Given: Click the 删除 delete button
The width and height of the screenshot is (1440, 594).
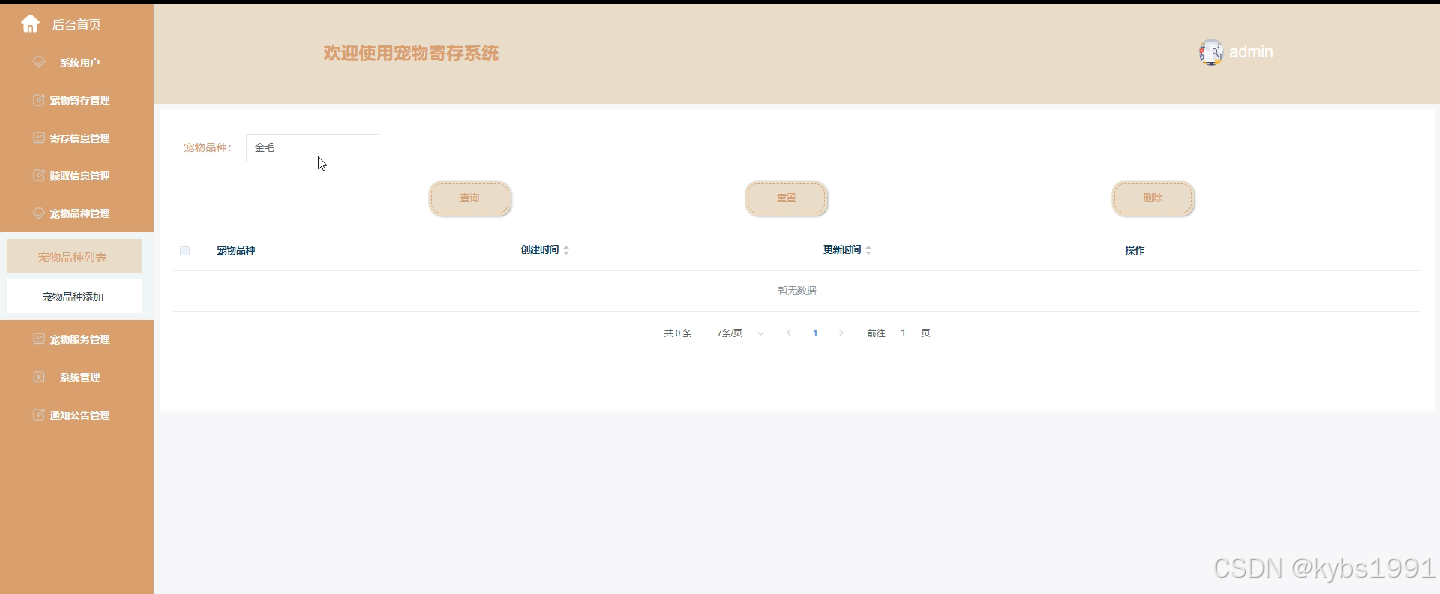Looking at the screenshot, I should 1153,198.
